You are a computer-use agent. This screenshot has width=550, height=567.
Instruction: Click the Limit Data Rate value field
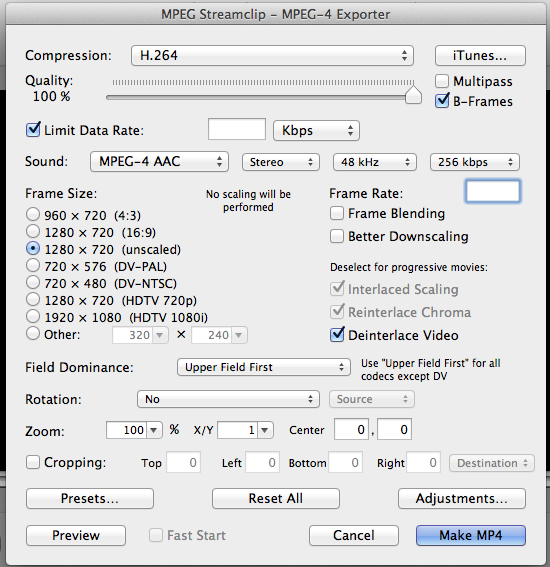tap(237, 129)
